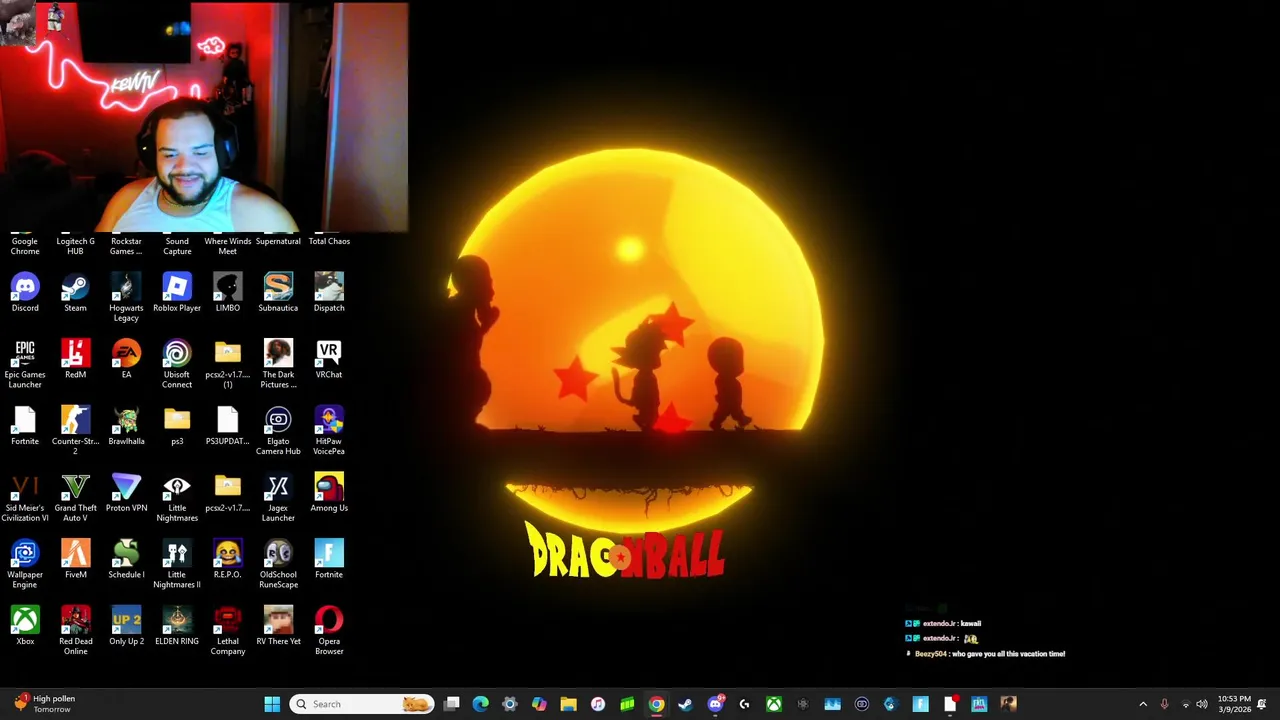The height and width of the screenshot is (720, 1280).
Task: Open Task View from the taskbar
Action: point(452,704)
